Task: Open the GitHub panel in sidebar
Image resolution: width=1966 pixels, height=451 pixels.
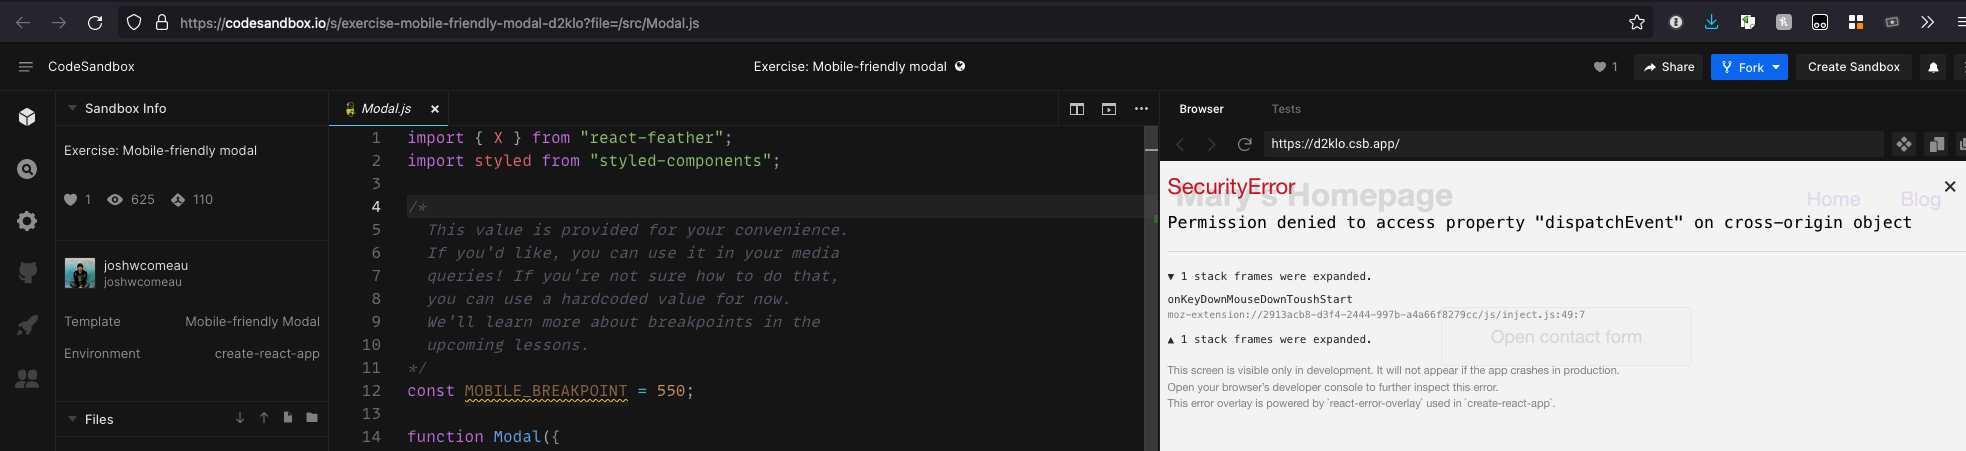Action: point(27,272)
